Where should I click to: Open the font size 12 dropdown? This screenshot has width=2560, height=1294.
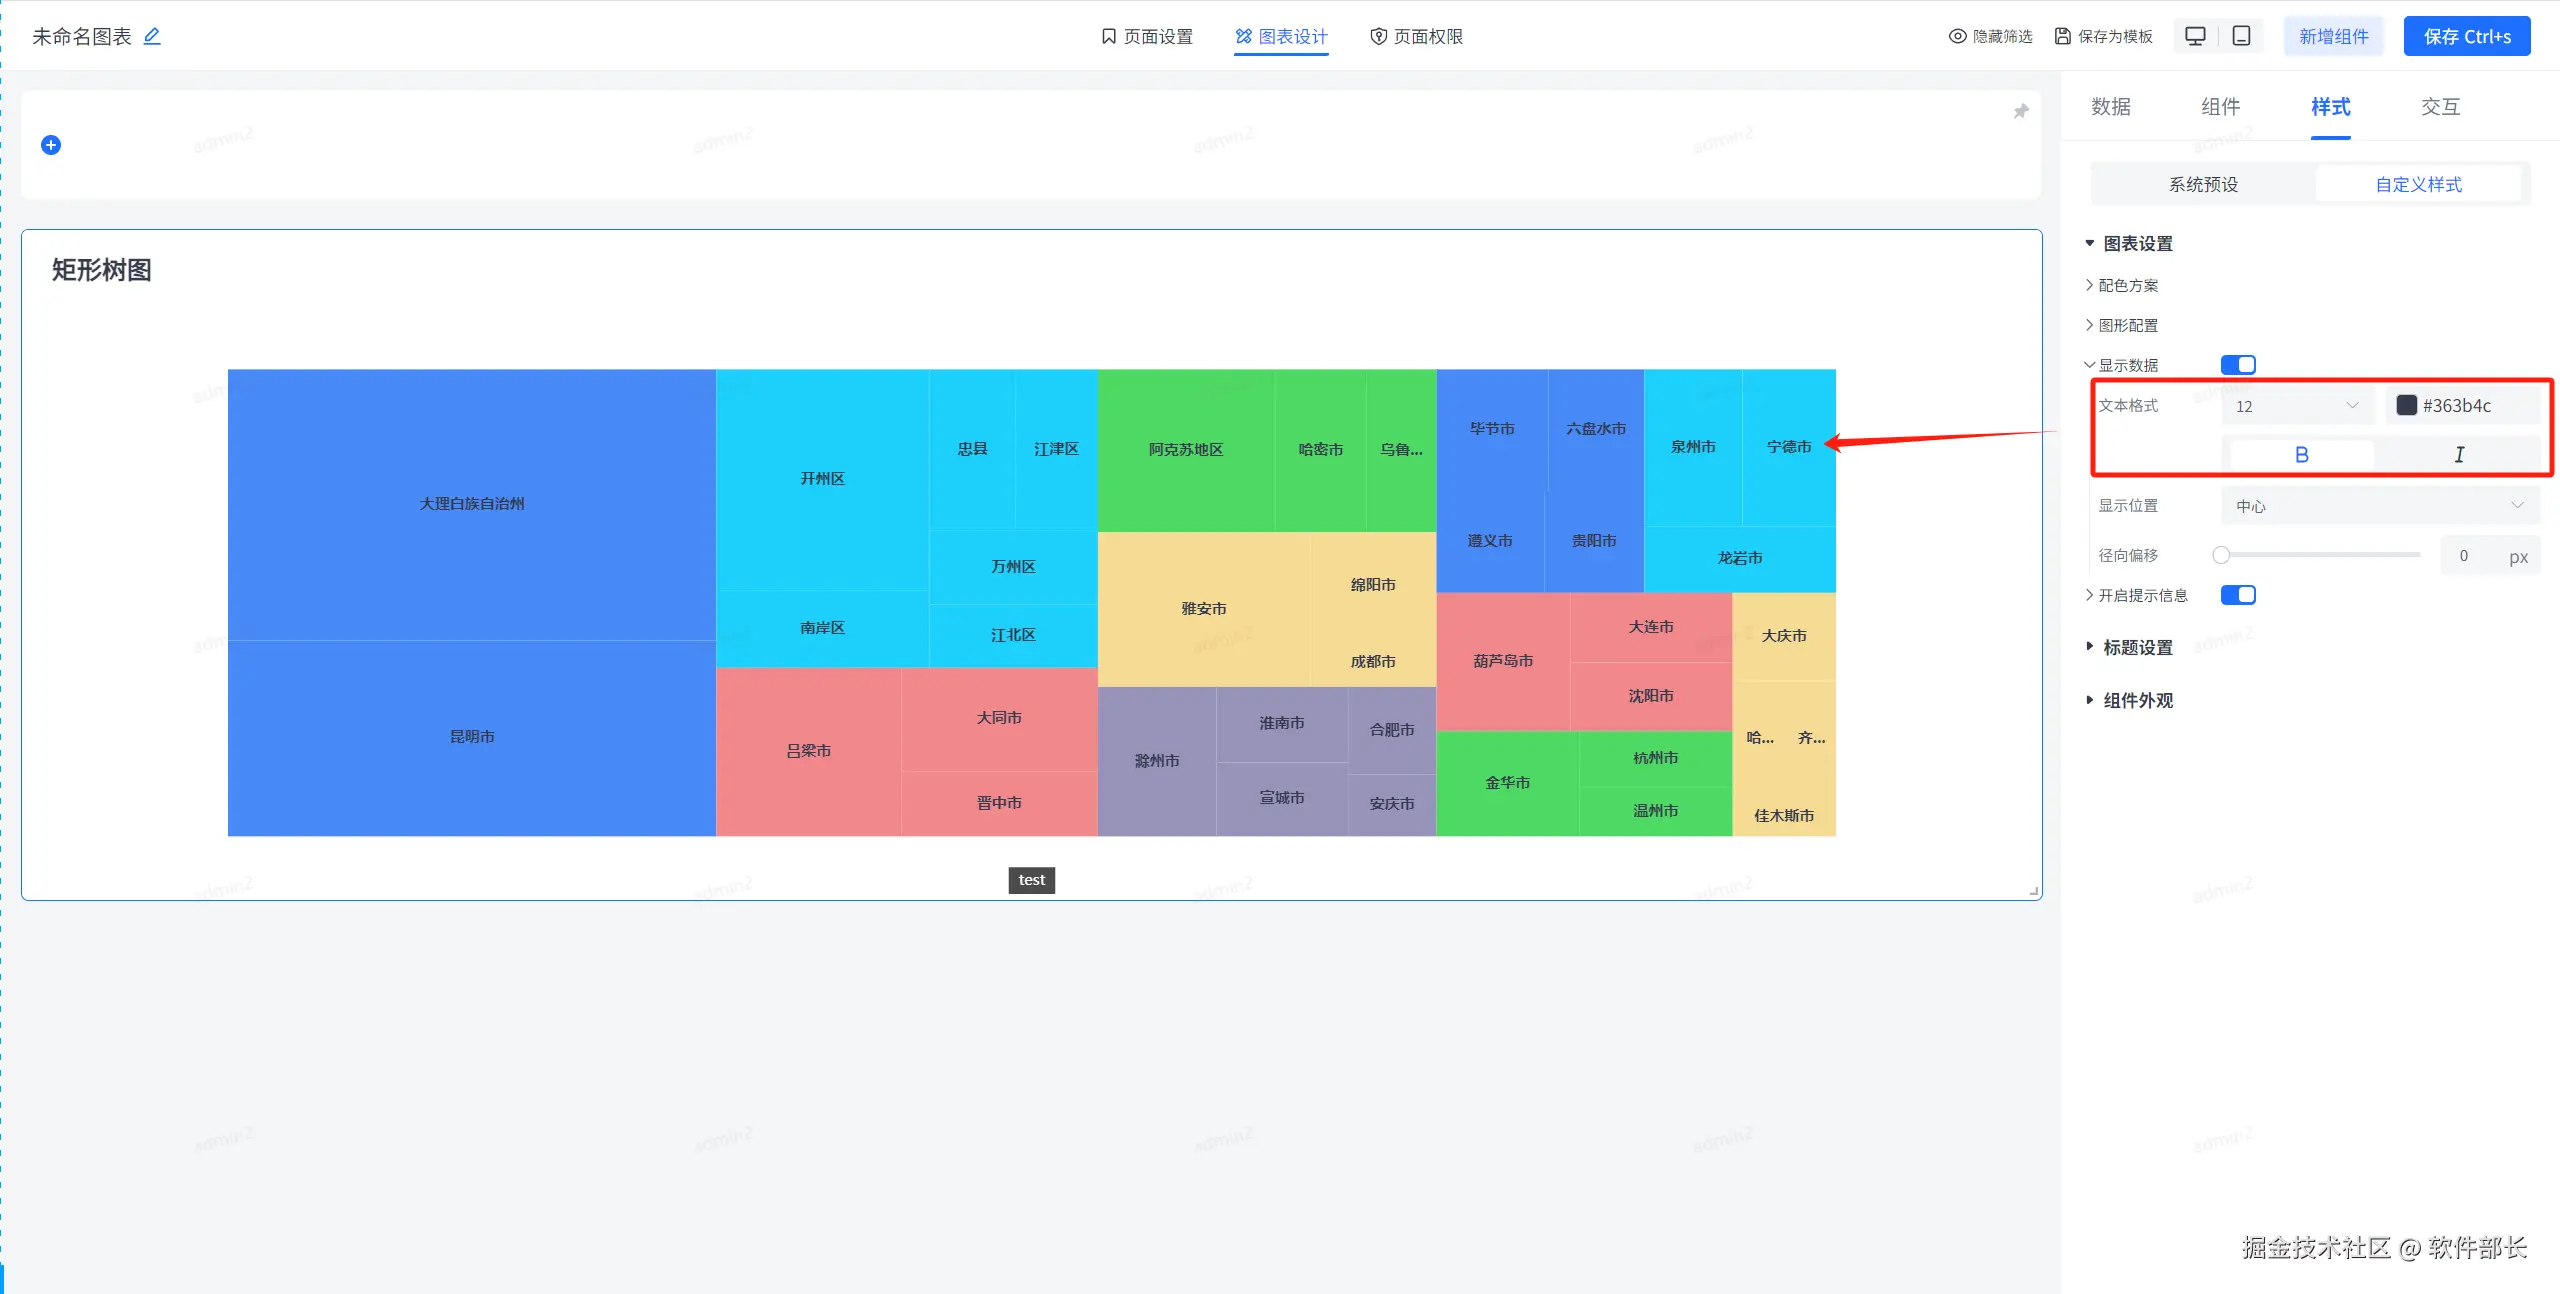pos(2297,406)
